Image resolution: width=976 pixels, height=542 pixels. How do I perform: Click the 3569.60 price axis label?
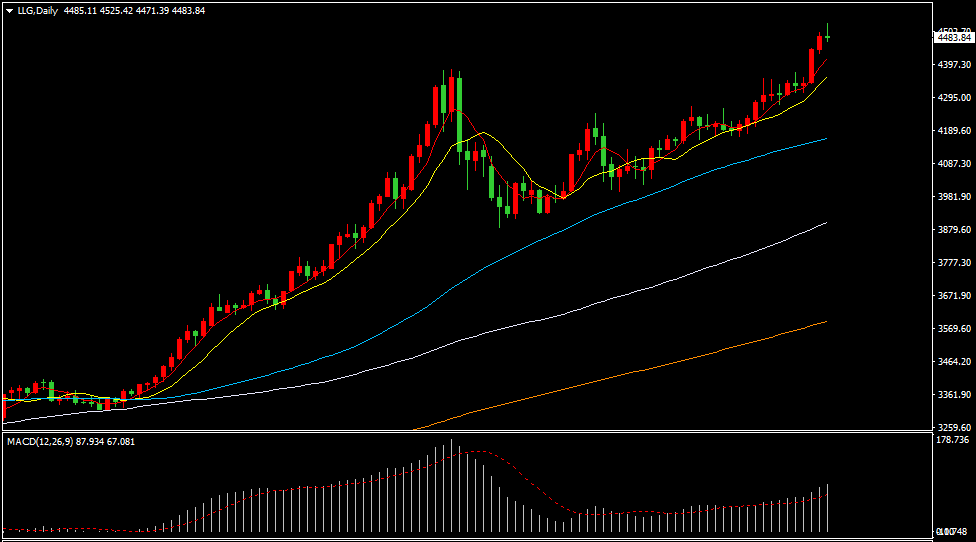(954, 329)
